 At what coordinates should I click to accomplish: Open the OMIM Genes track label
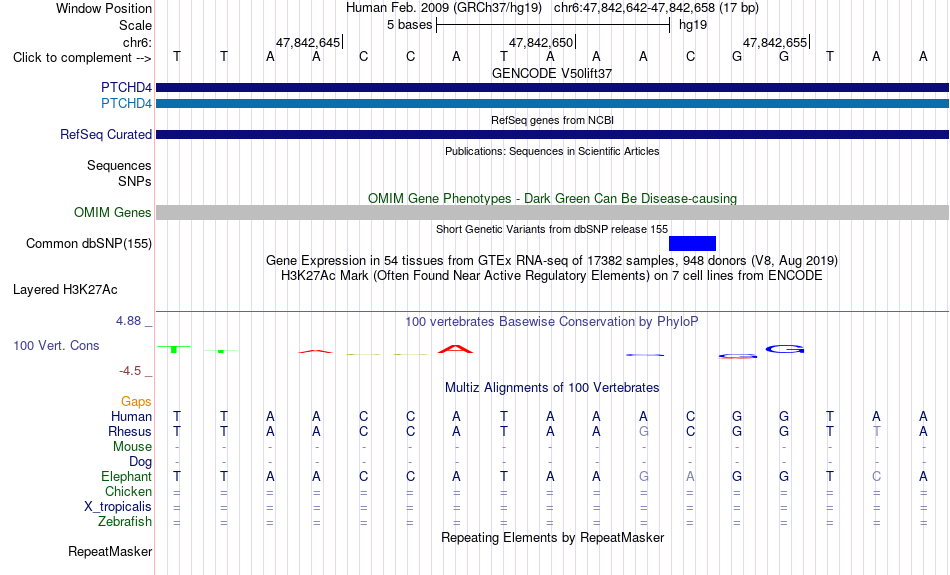tap(112, 213)
